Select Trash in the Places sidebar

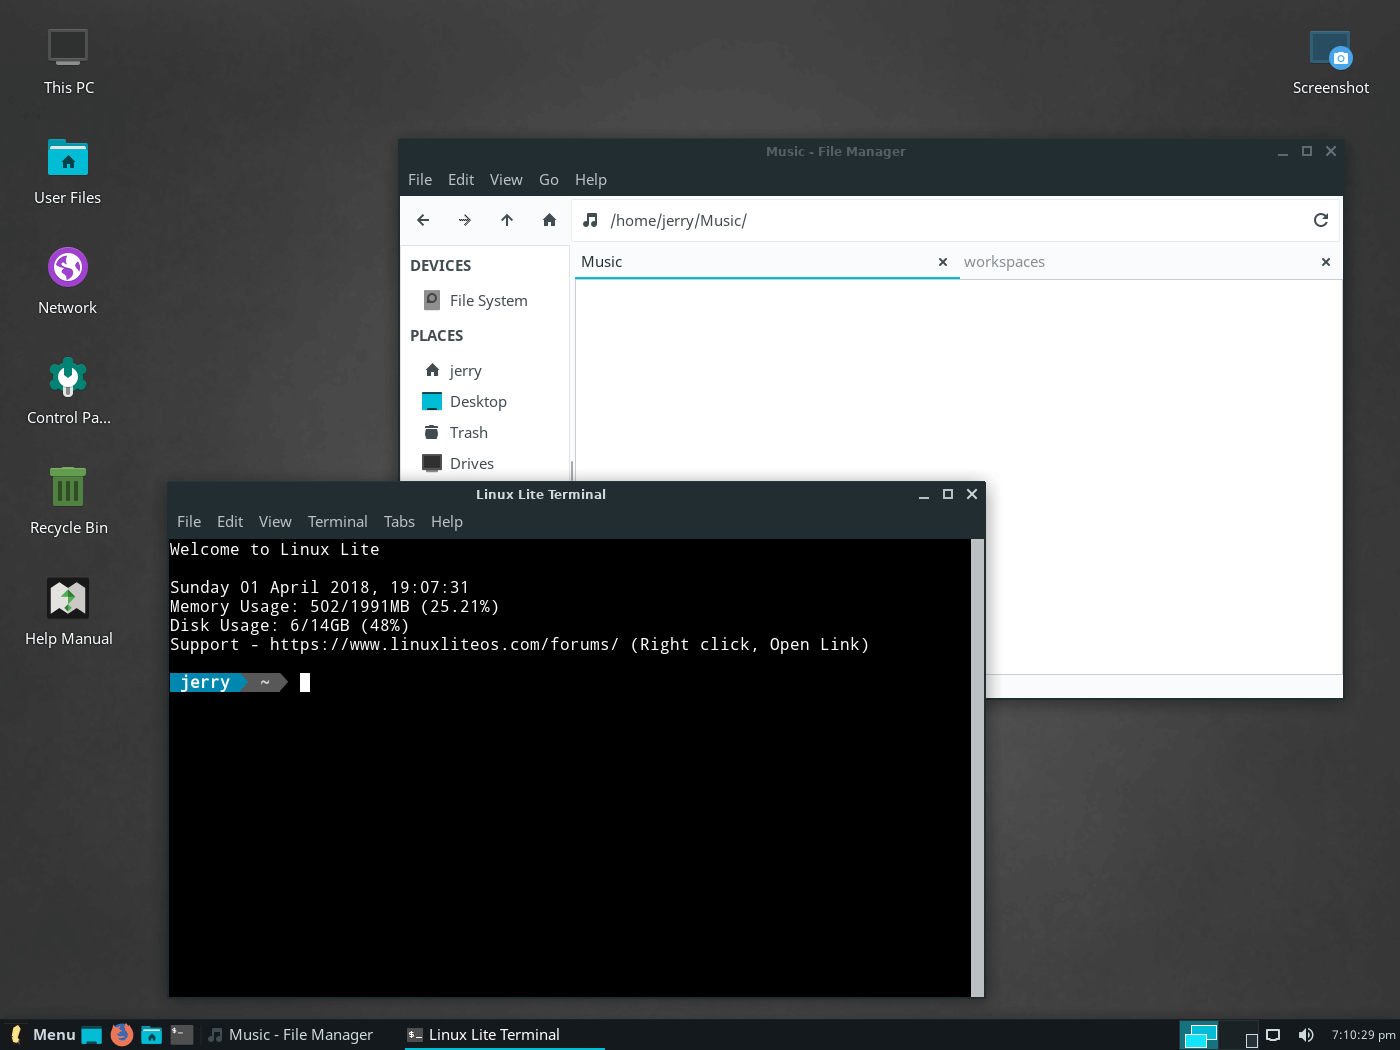[x=468, y=432]
